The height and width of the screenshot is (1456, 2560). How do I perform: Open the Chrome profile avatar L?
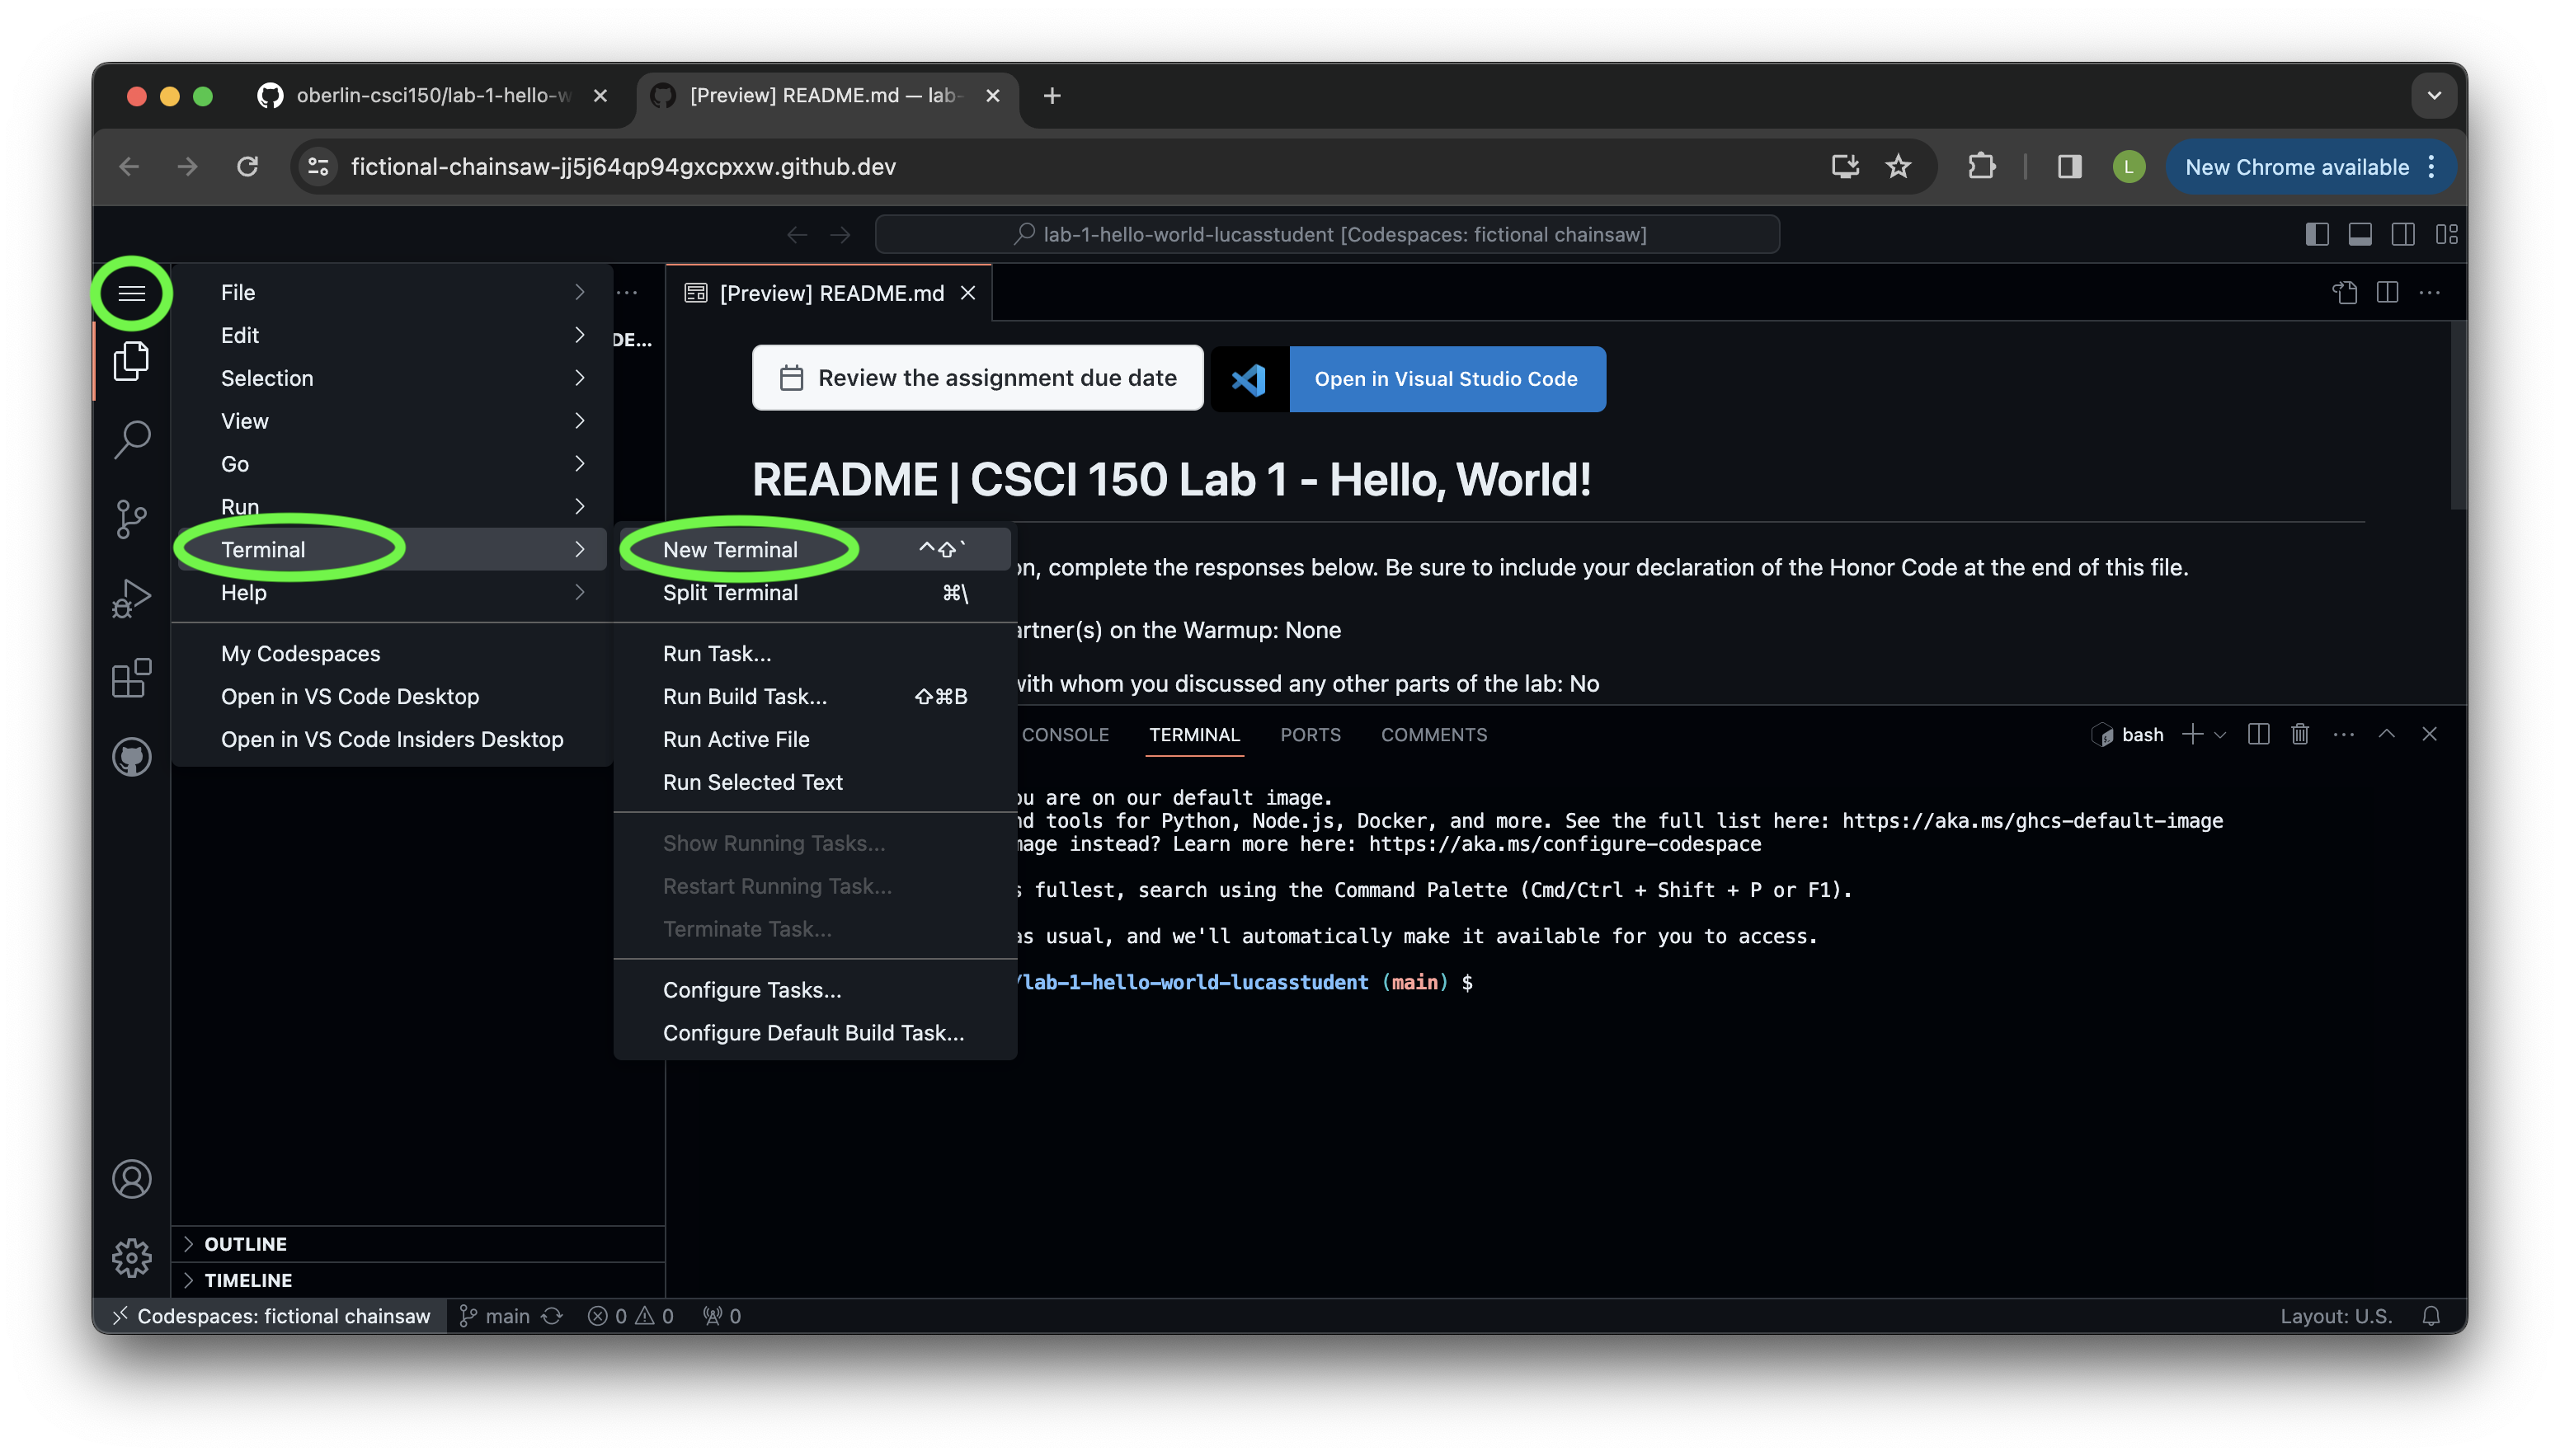pos(2128,166)
